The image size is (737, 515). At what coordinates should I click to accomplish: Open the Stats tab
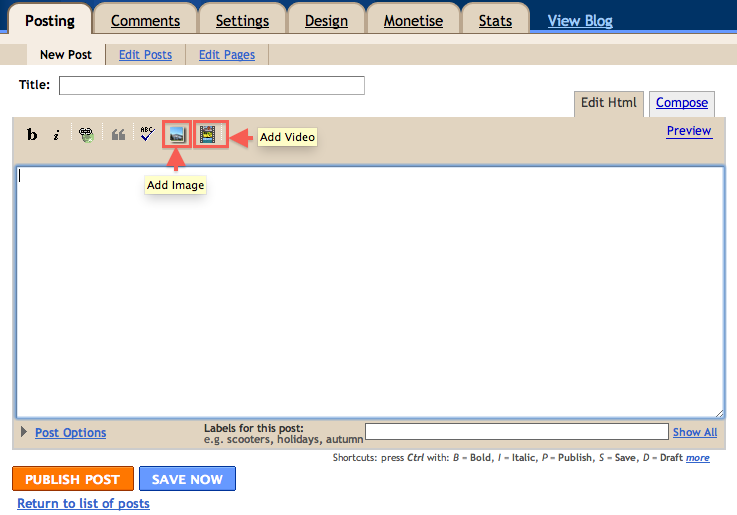click(x=495, y=21)
